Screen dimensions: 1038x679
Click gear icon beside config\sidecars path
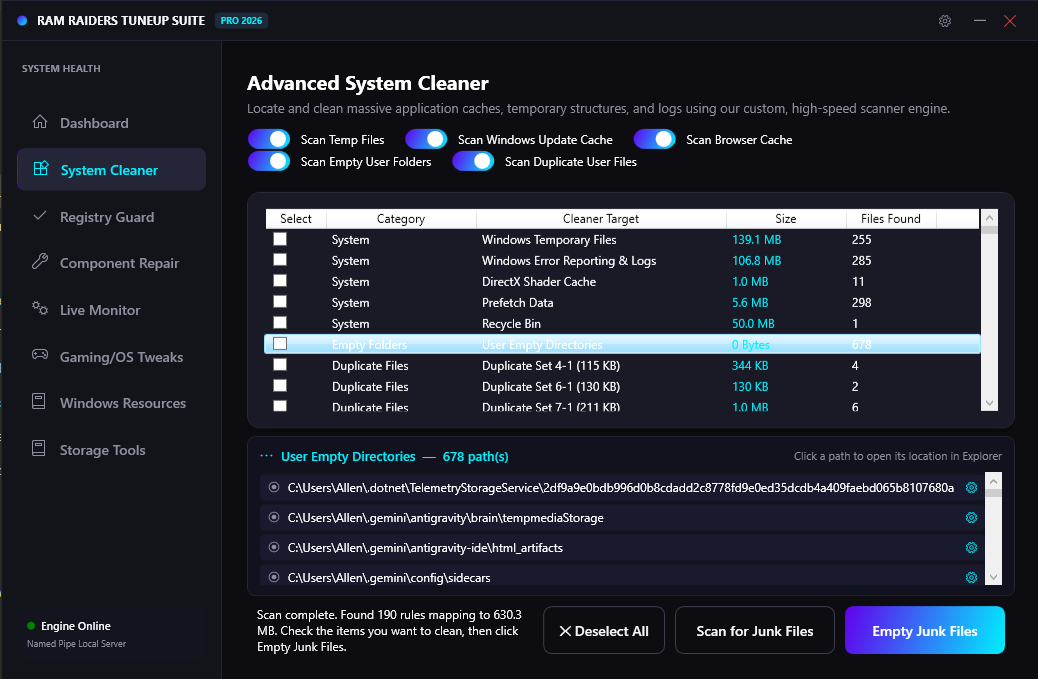[971, 577]
